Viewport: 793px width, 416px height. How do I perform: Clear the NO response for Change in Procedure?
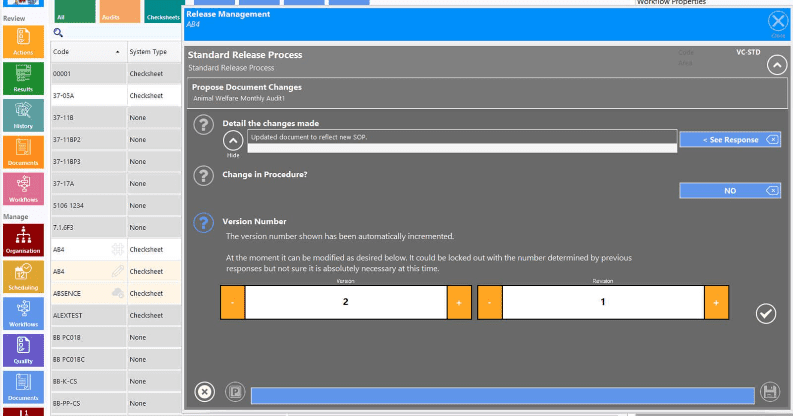pyautogui.click(x=772, y=190)
